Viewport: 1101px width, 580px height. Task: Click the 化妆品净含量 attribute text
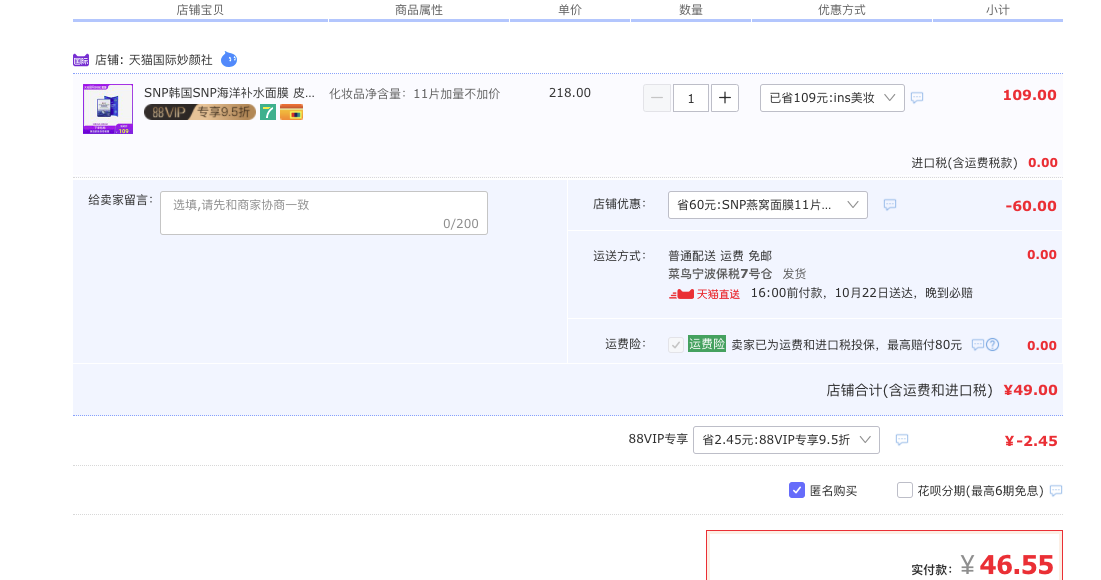click(414, 93)
